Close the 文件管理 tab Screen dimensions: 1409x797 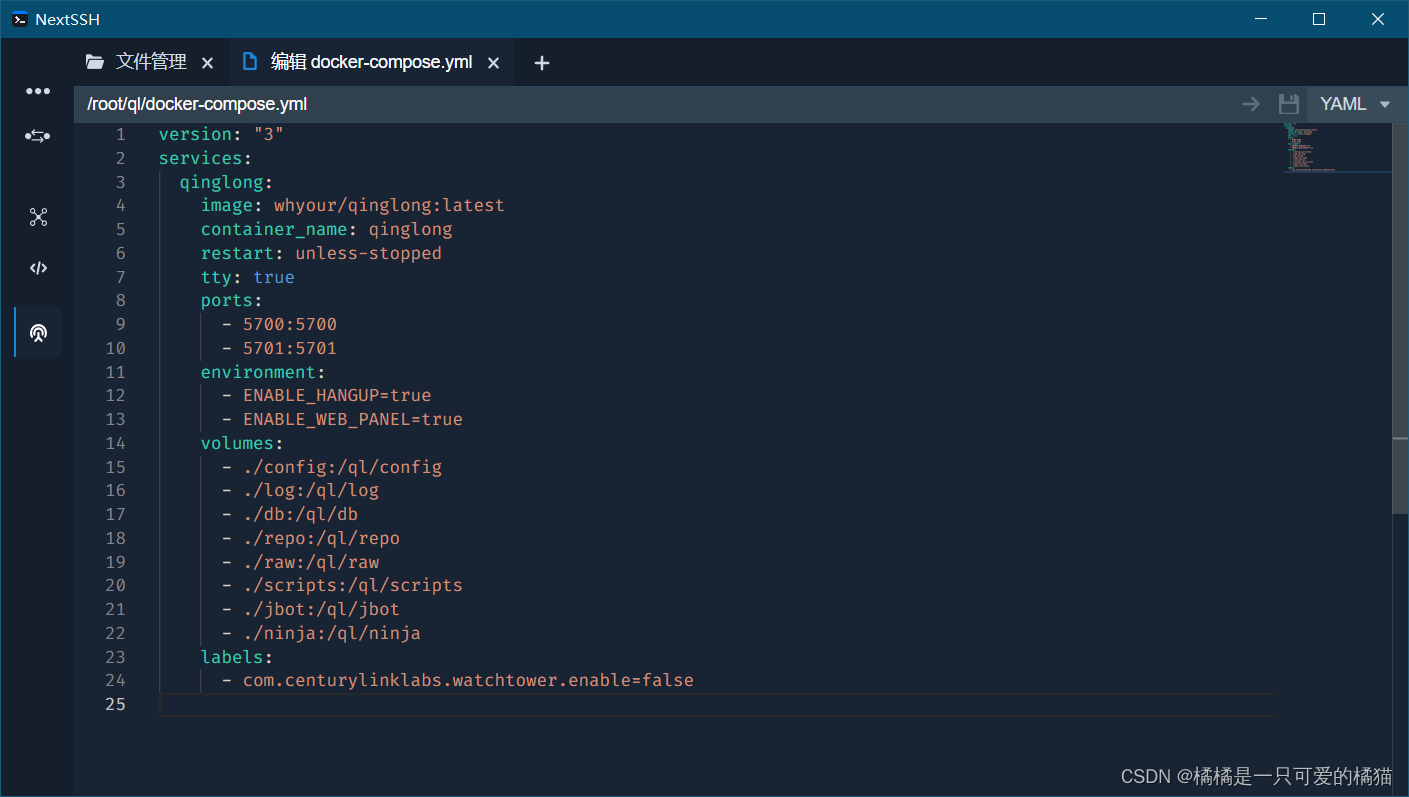tap(208, 63)
